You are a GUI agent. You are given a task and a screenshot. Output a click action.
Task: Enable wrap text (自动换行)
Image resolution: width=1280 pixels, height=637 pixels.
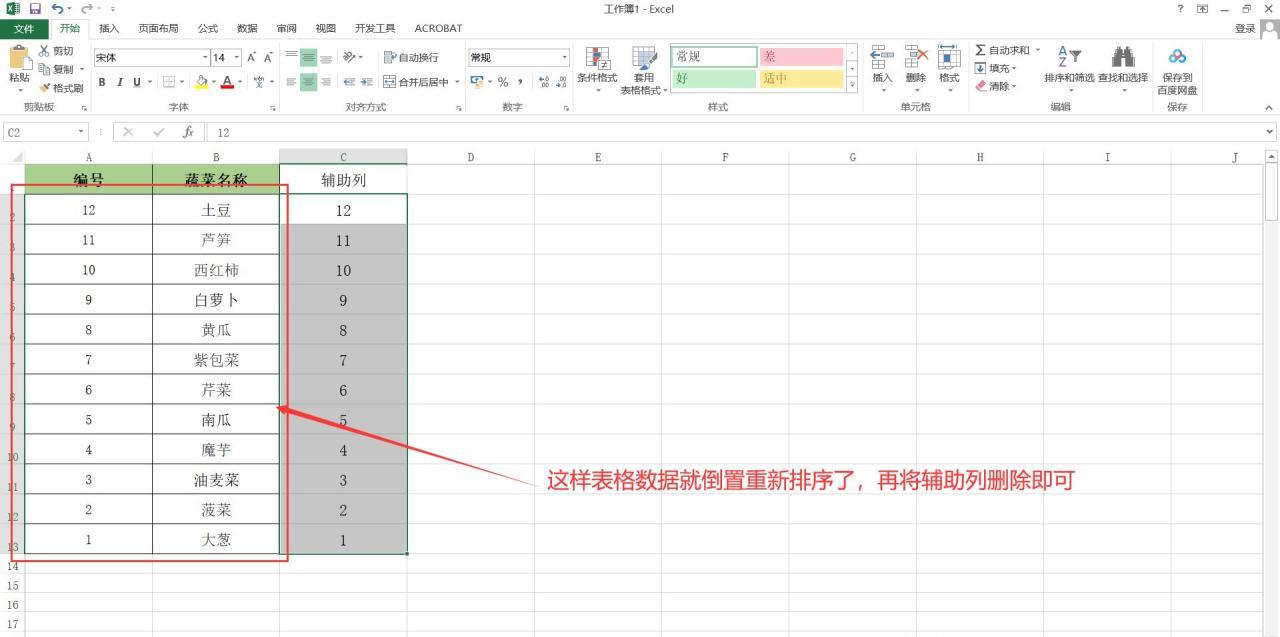(x=411, y=57)
